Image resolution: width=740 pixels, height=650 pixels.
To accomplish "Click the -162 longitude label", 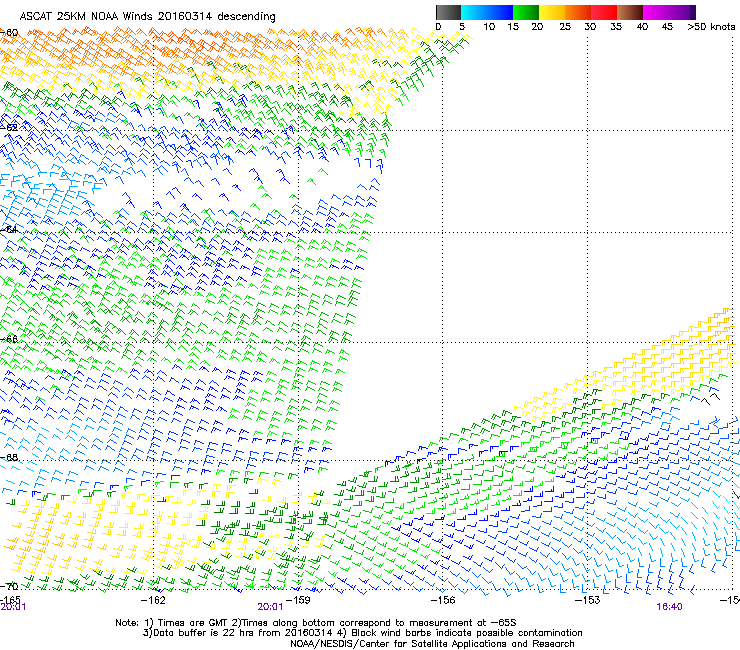I will point(154,600).
